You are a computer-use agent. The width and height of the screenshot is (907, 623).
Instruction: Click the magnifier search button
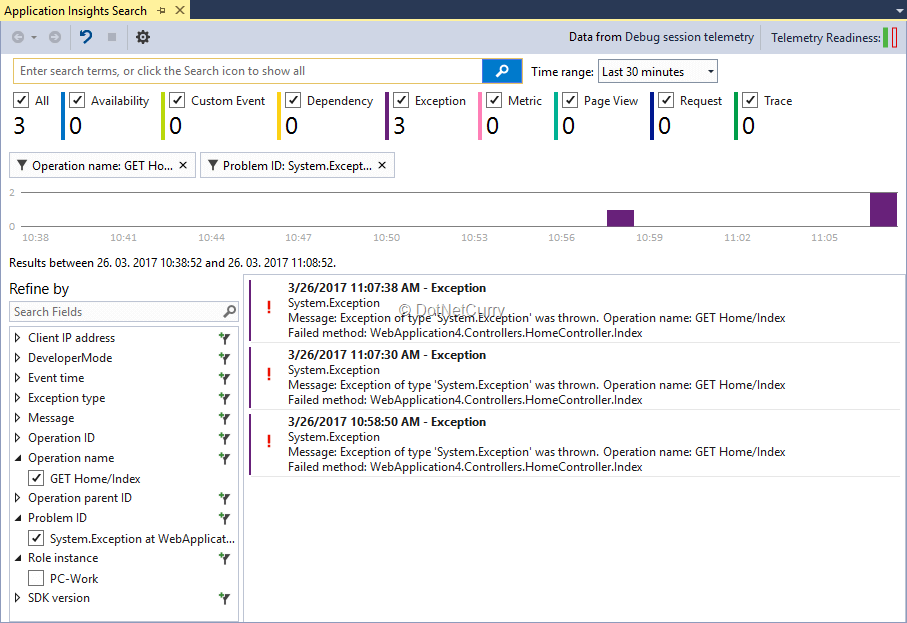(x=502, y=71)
